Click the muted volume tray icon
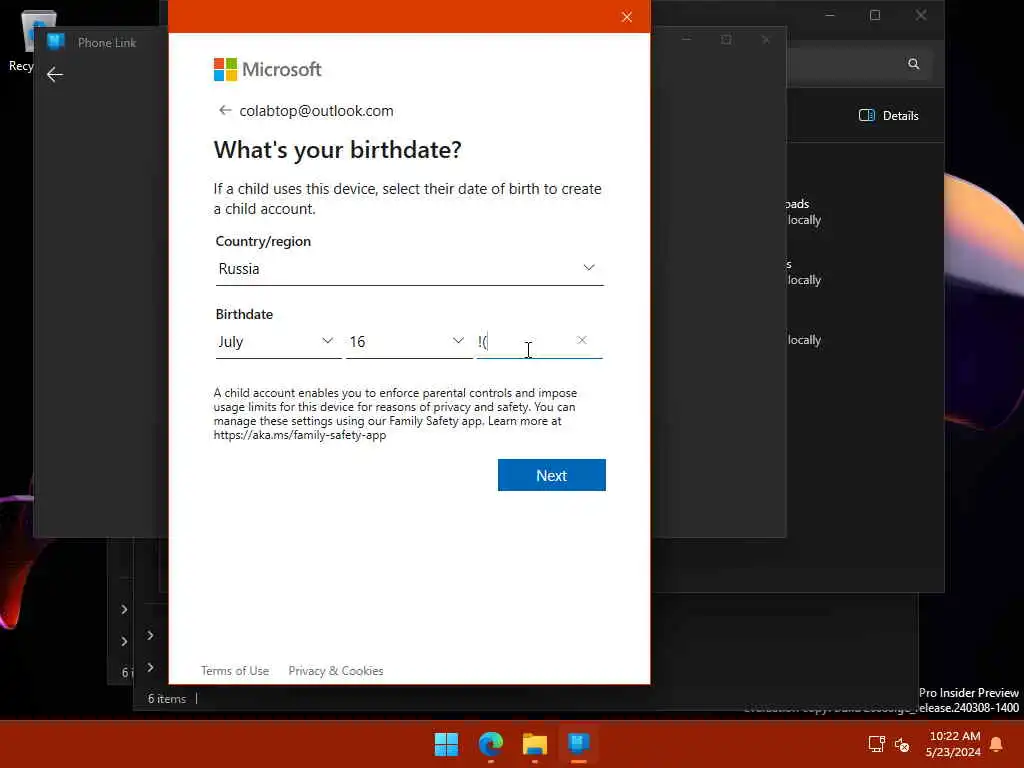This screenshot has width=1024, height=768. pos(902,744)
